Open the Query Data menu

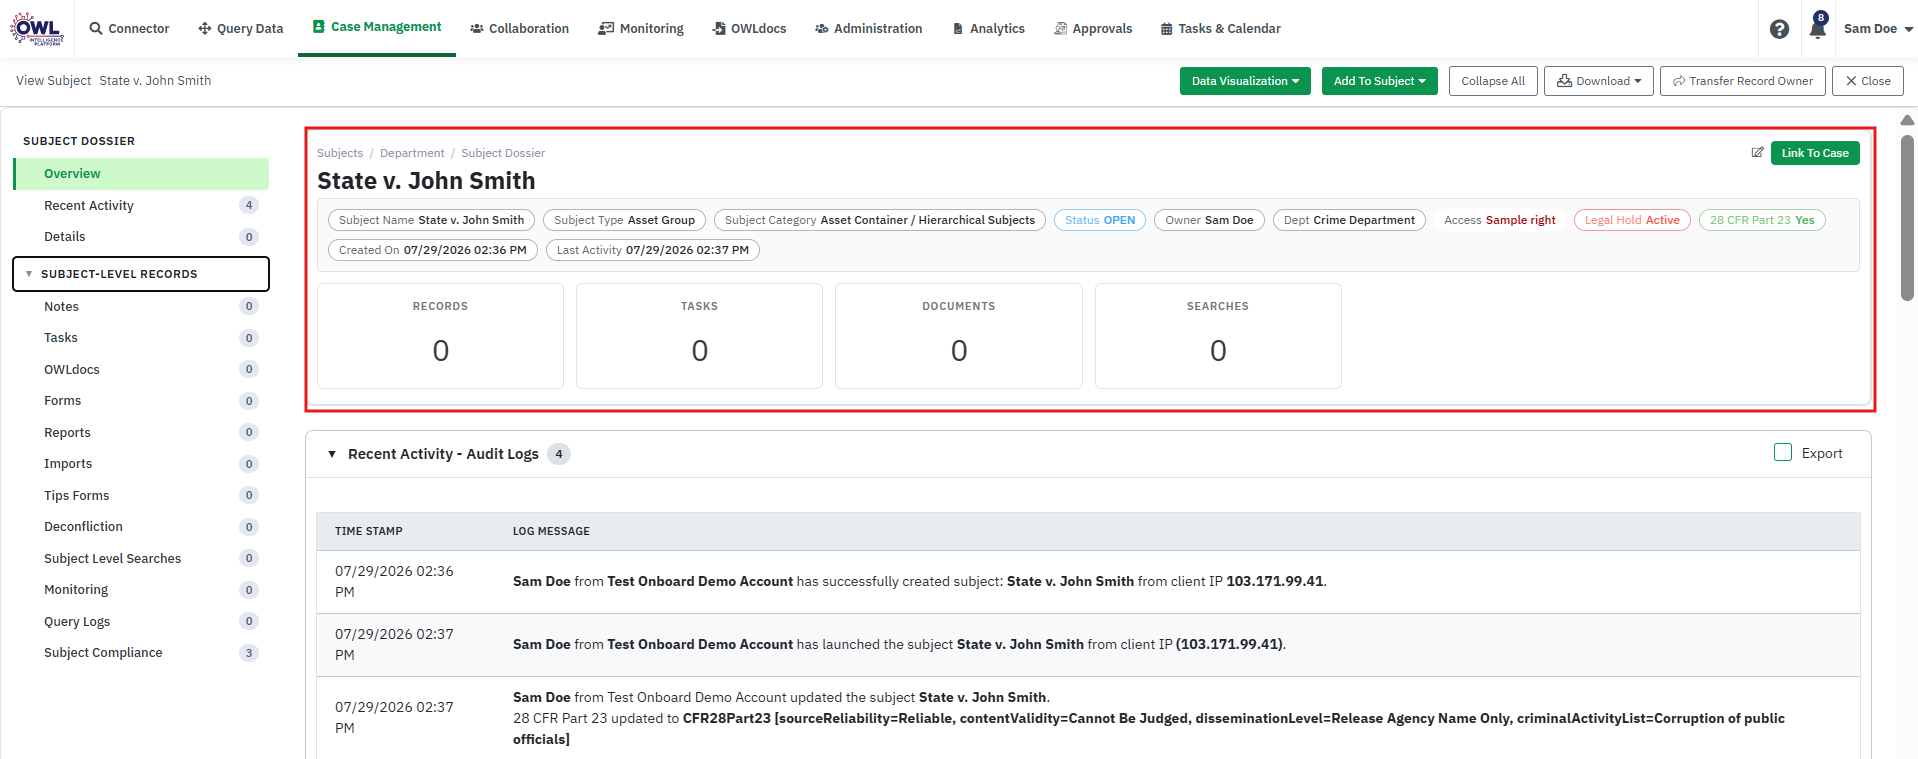(241, 29)
